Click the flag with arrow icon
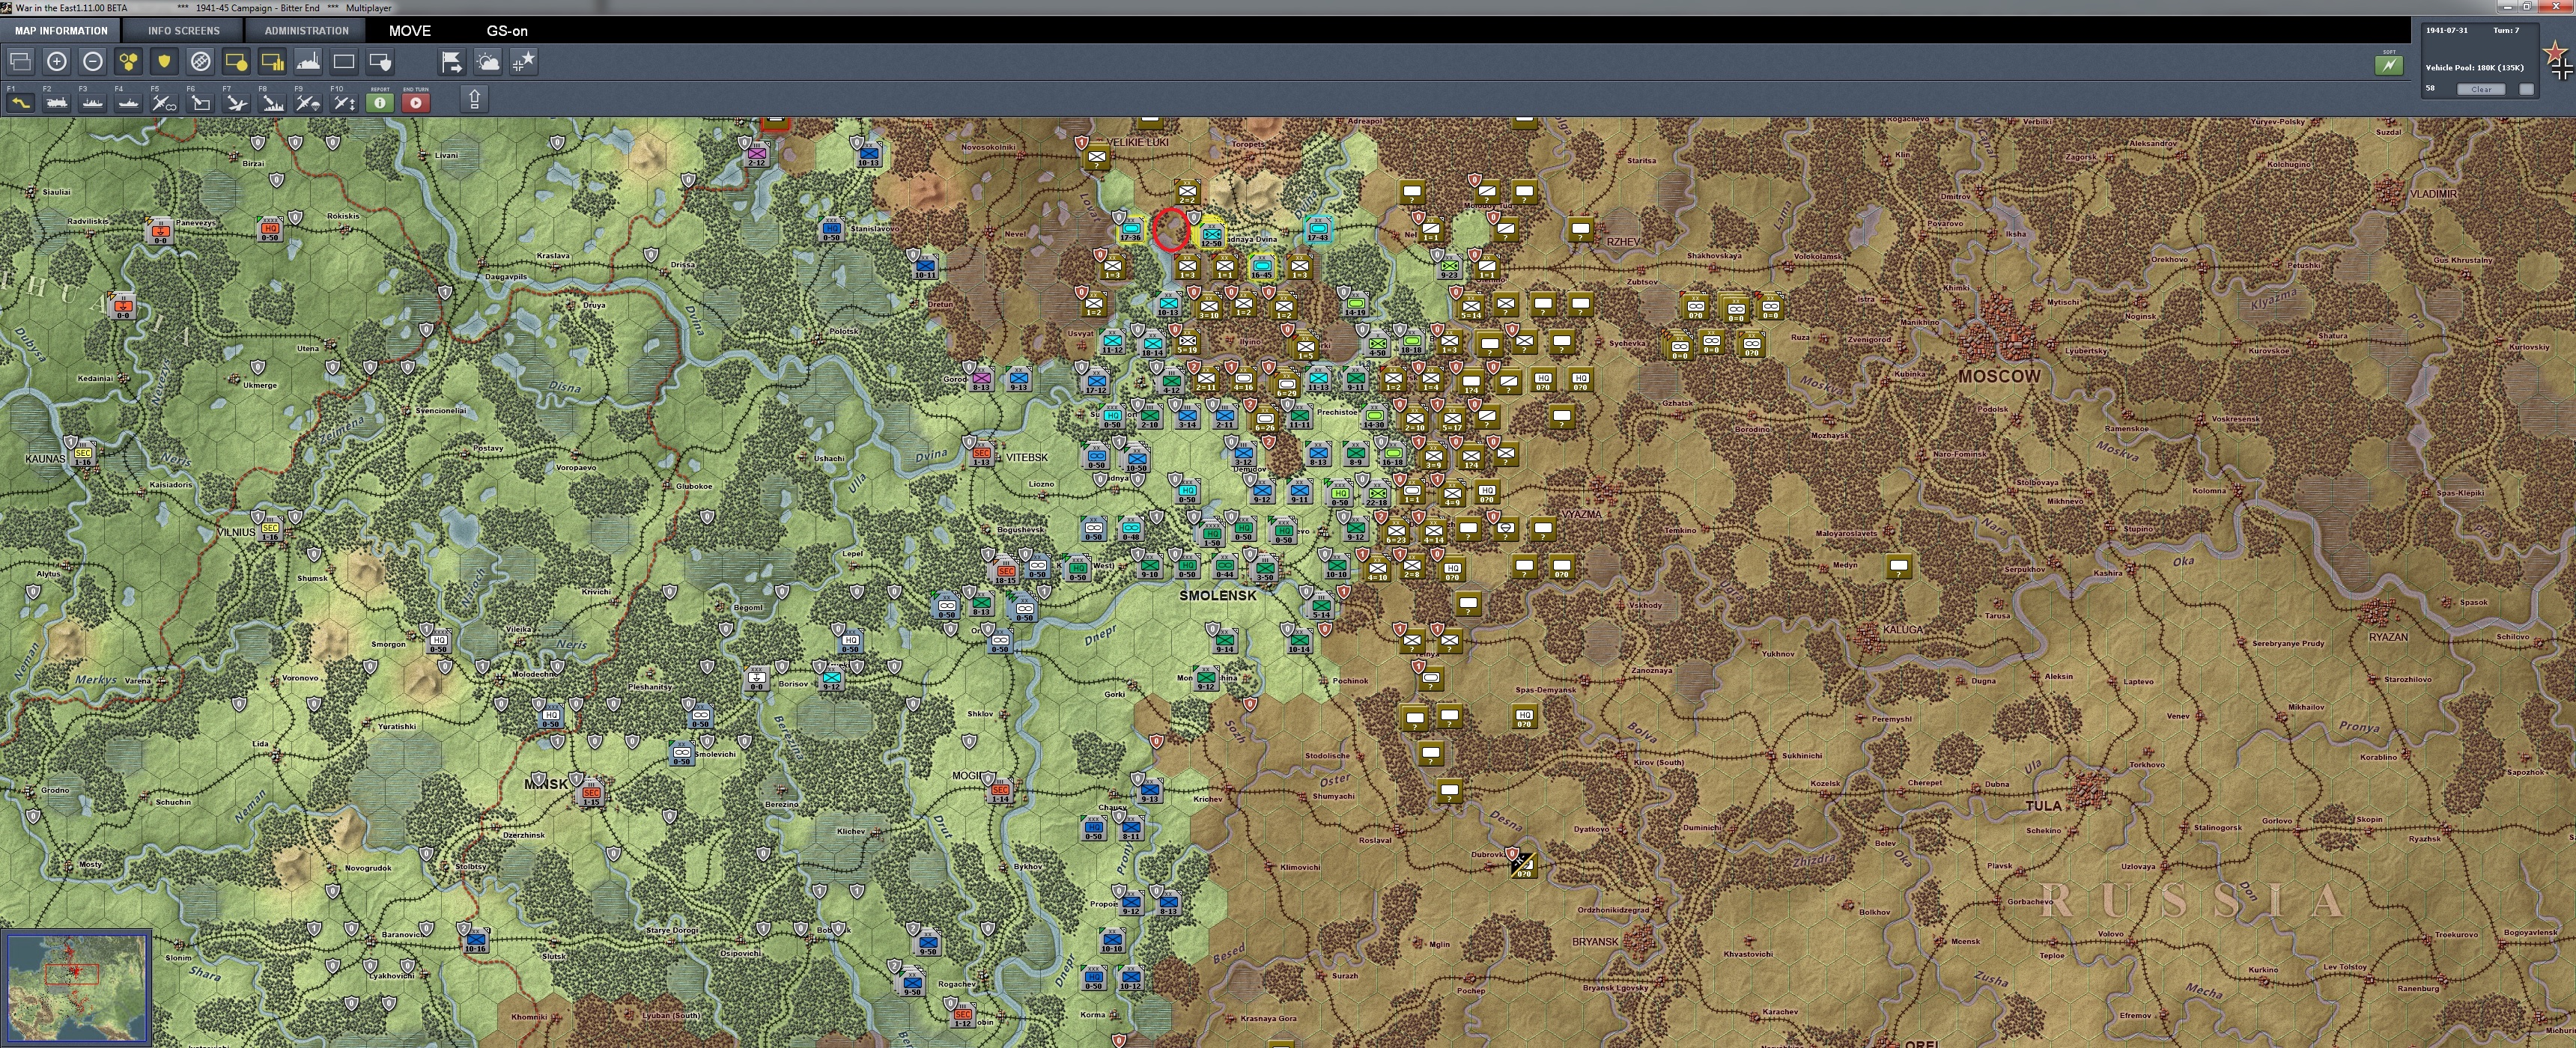 coord(452,62)
